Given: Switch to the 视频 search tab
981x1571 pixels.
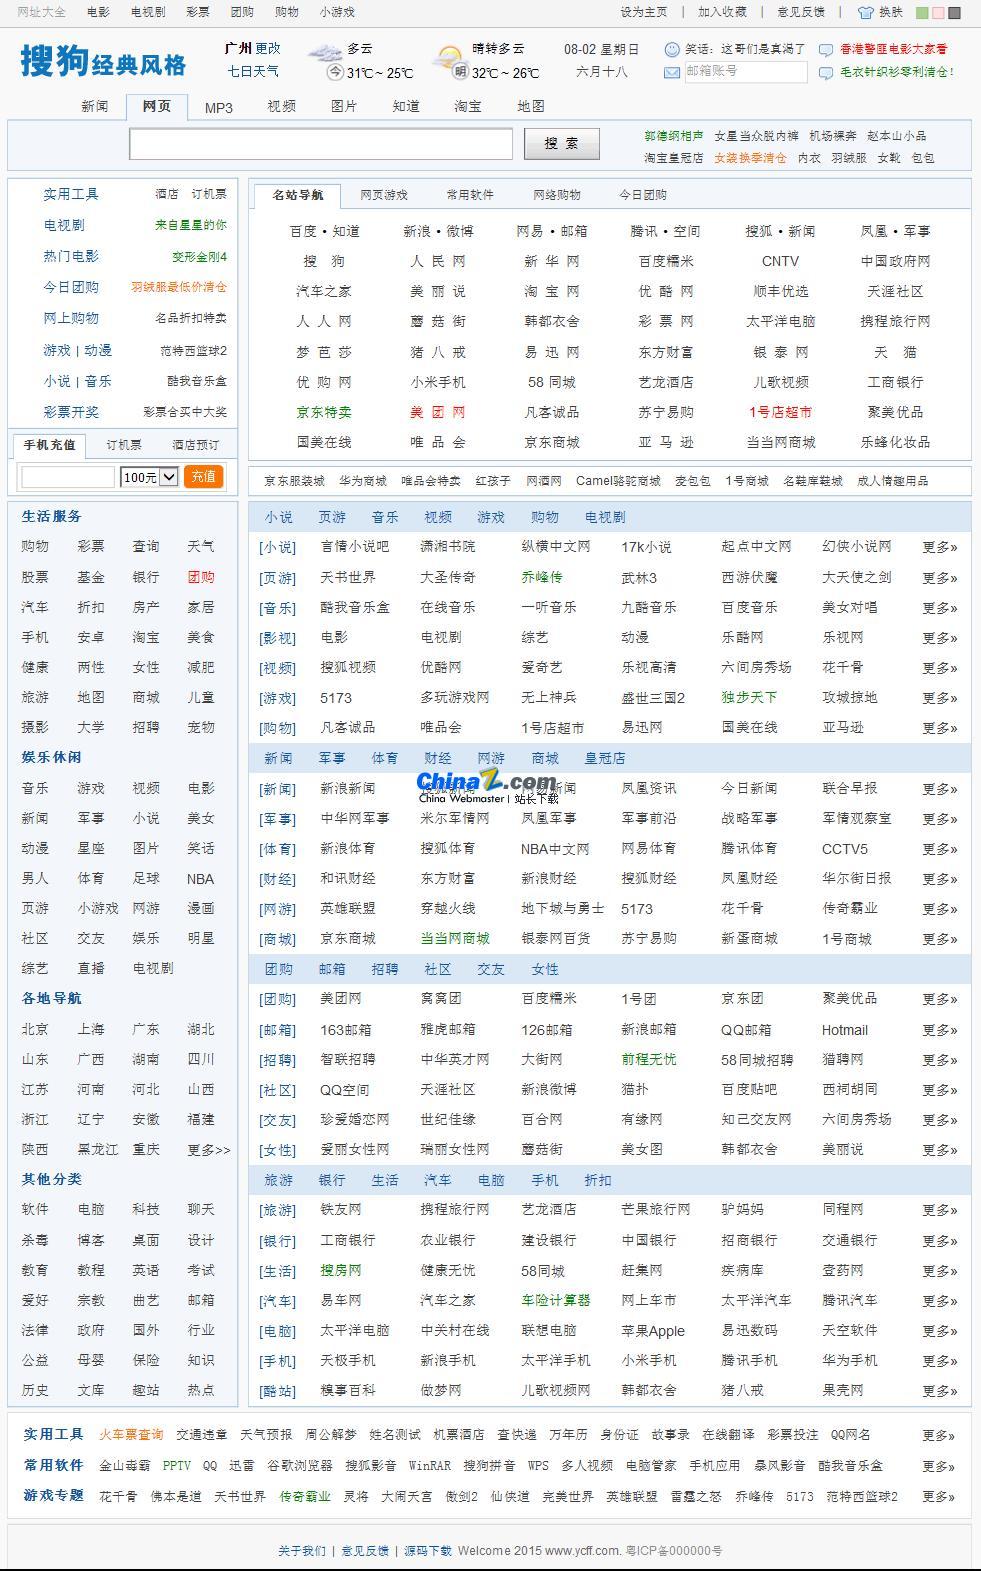Looking at the screenshot, I should (282, 106).
